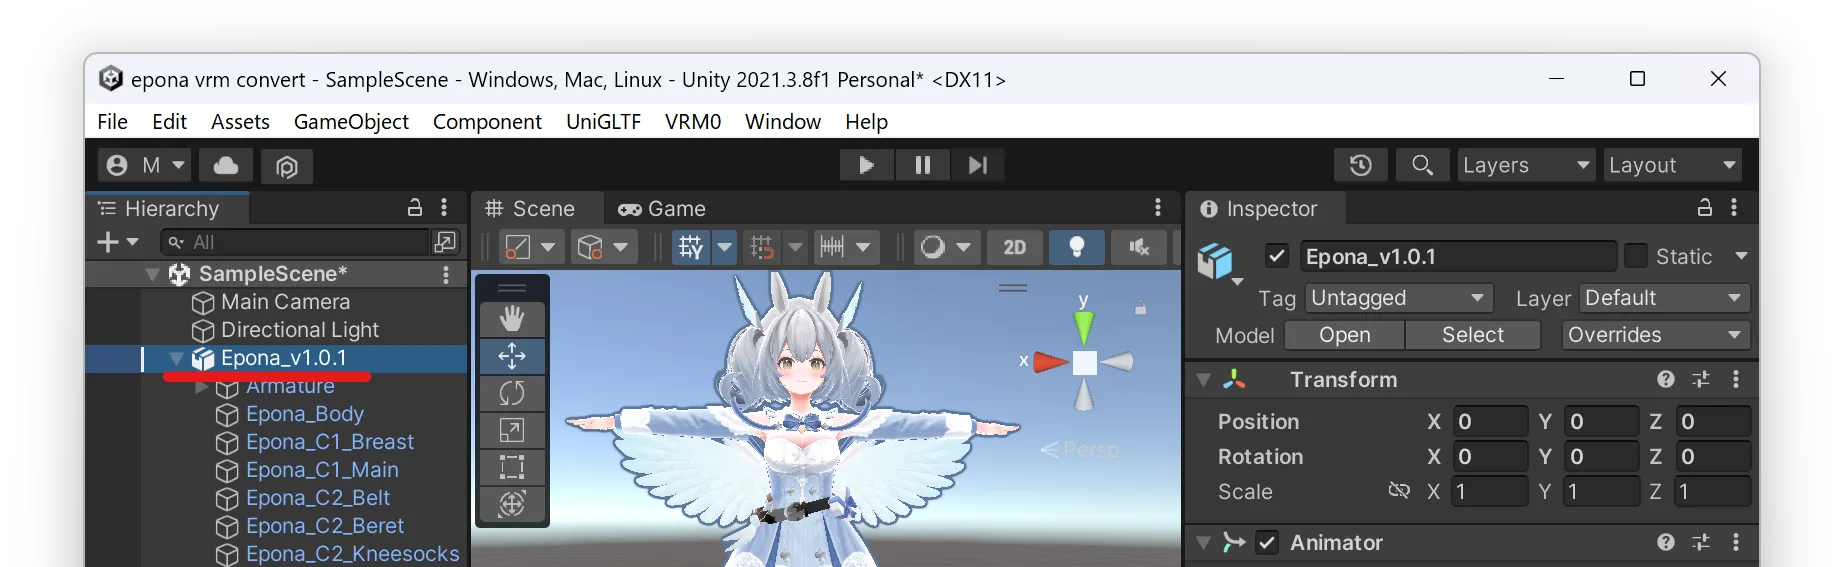Select the Scale tool

pyautogui.click(x=512, y=430)
